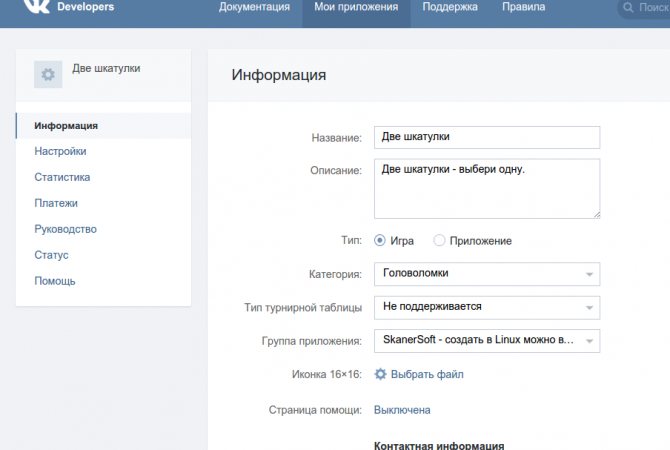
Task: Go to Руководство in the sidebar
Action: point(65,229)
